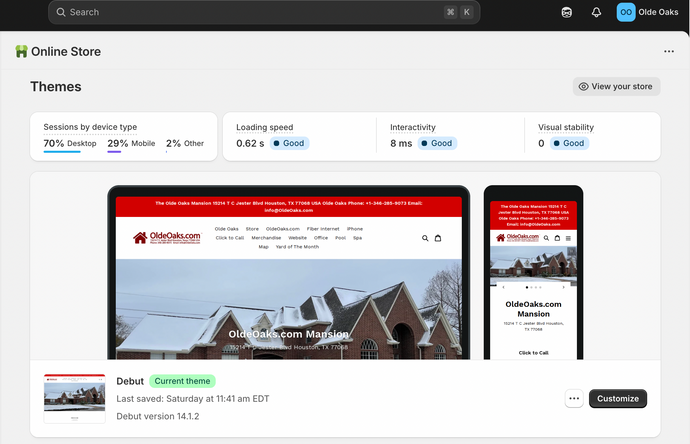
Task: Click OldeOaks.com logo in desktop preview
Action: click(x=167, y=238)
